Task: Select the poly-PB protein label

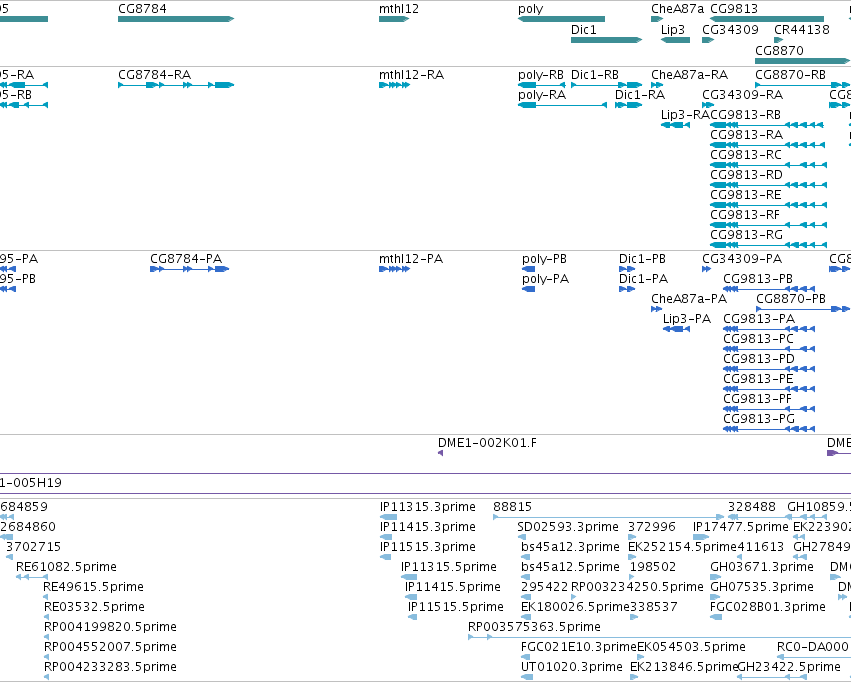Action: tap(544, 259)
